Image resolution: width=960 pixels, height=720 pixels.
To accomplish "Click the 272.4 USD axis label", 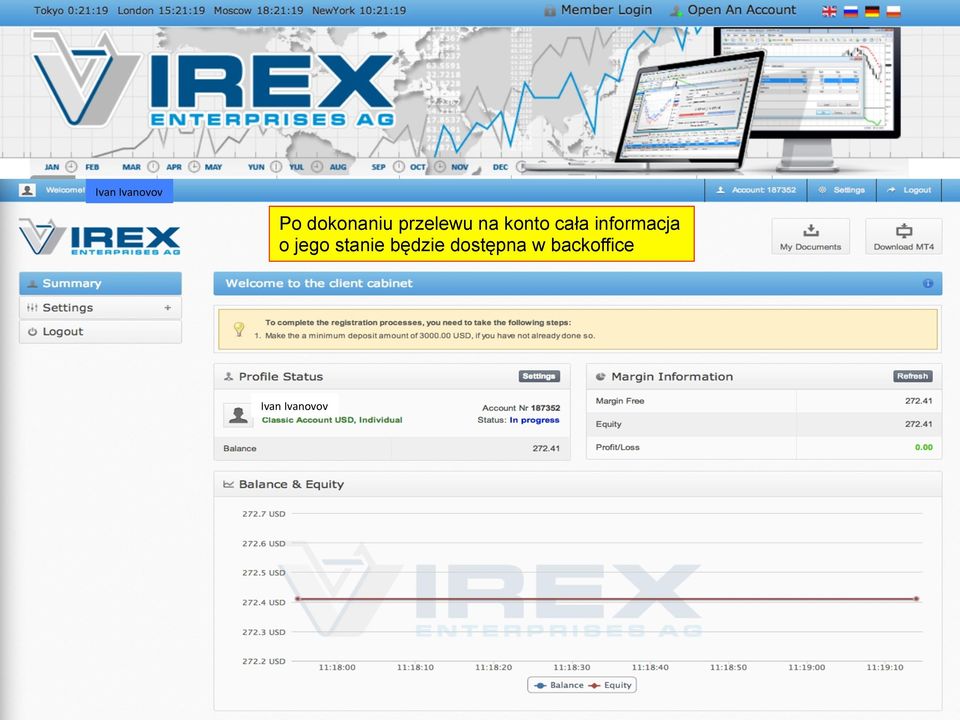I will pyautogui.click(x=264, y=602).
